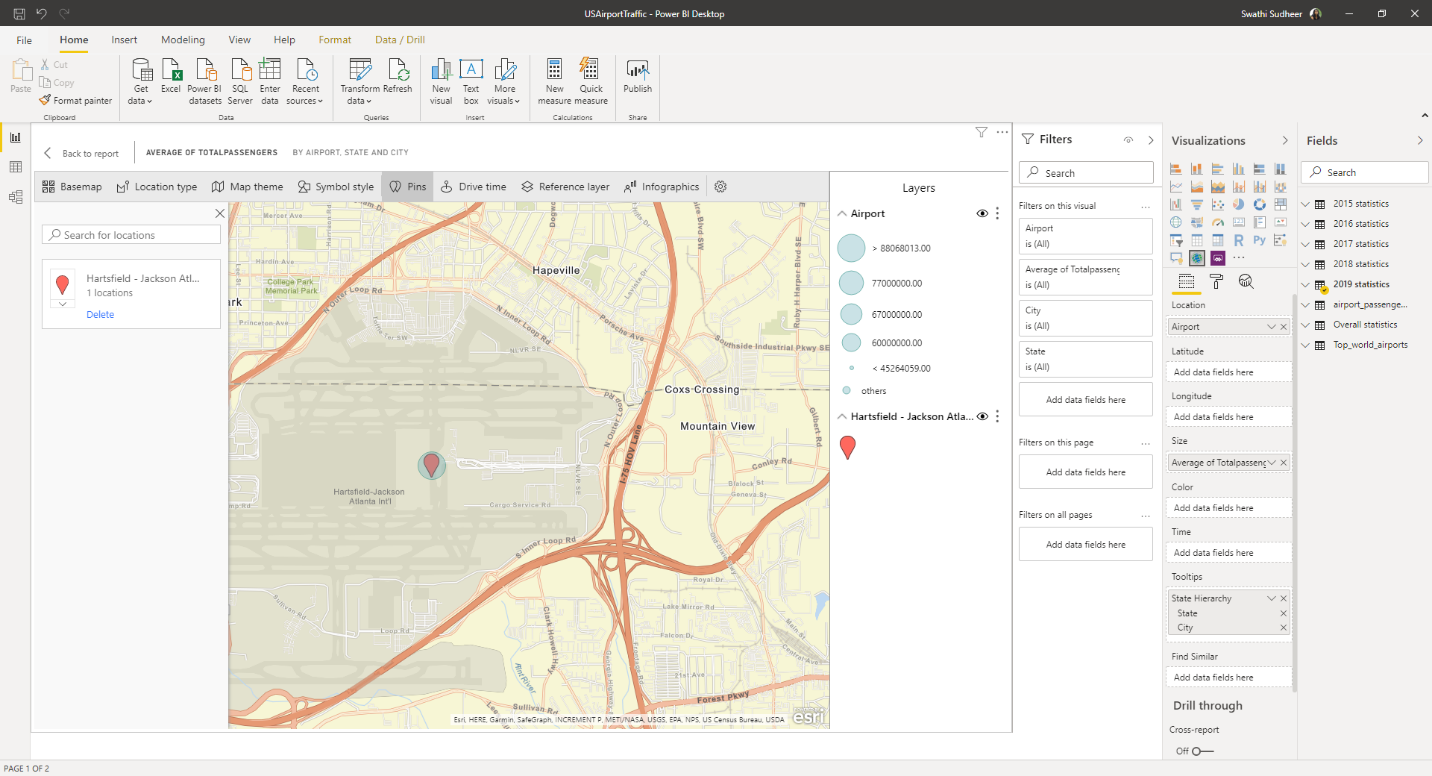This screenshot has width=1432, height=776.
Task: Click the red pin on the map
Action: [431, 463]
